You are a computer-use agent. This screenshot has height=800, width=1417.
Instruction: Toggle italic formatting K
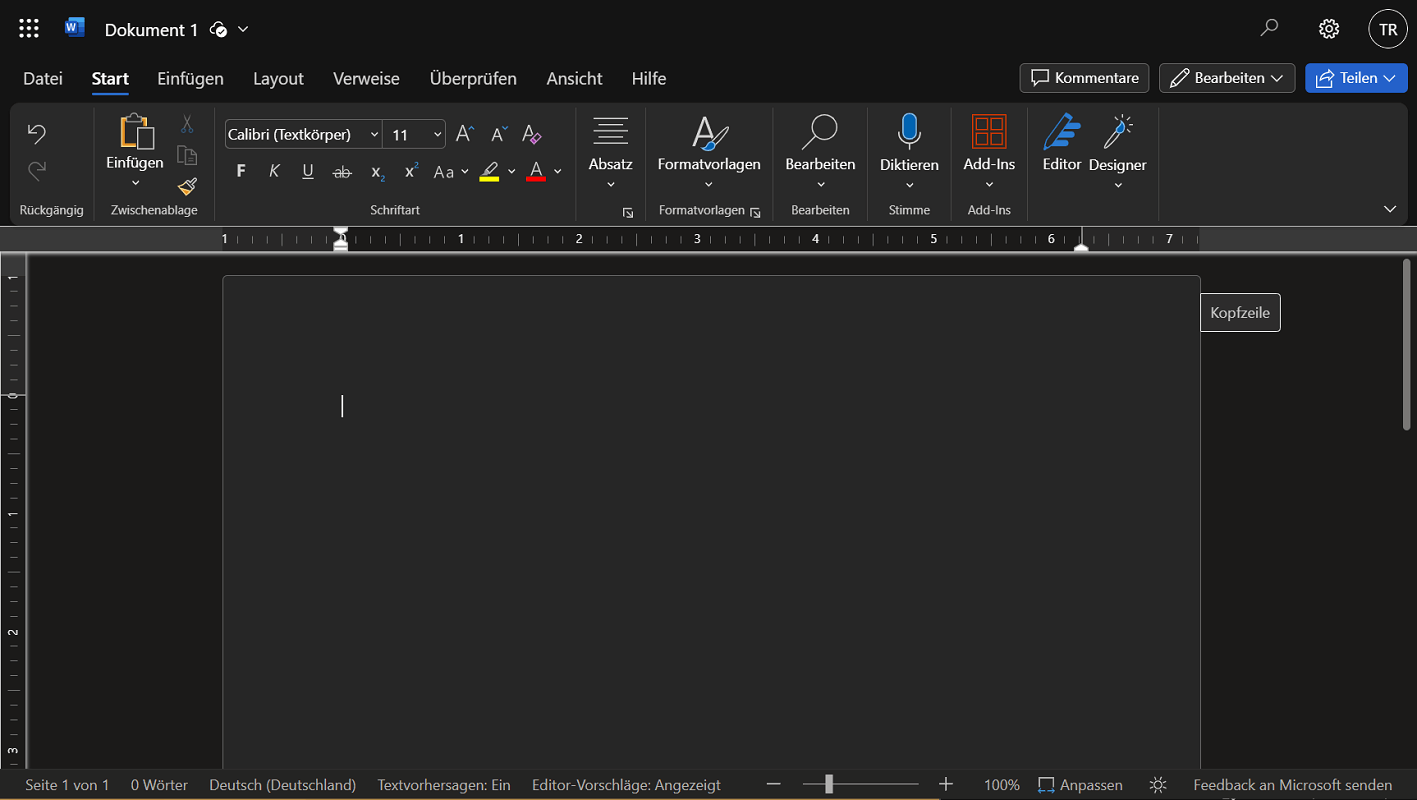point(274,172)
